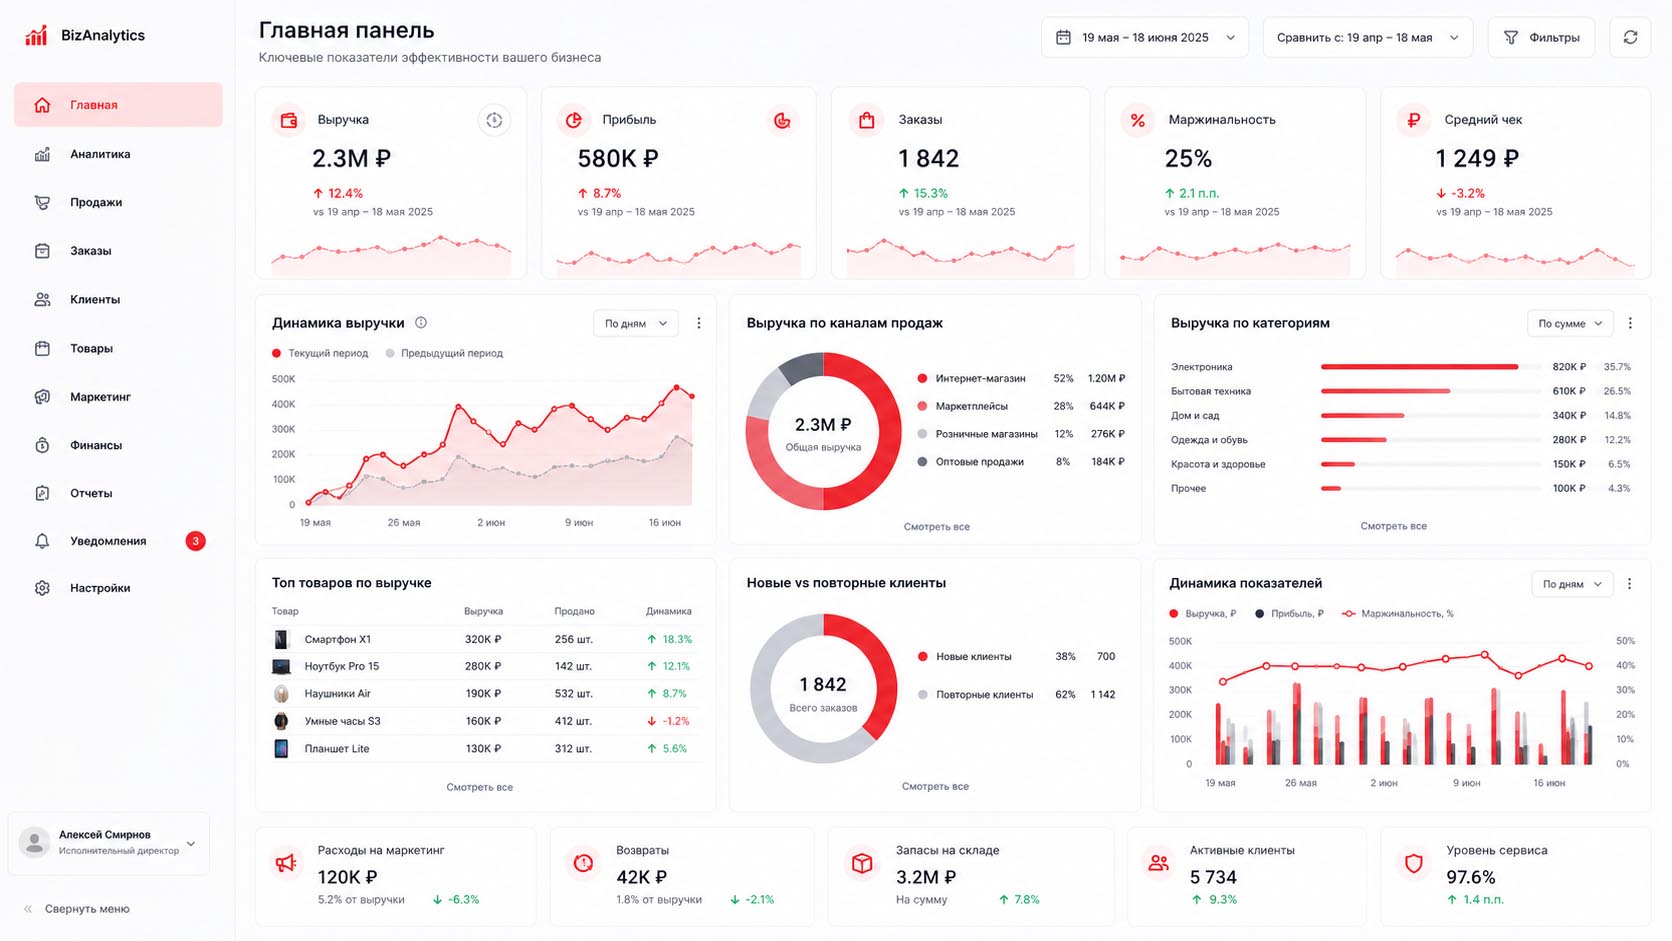Collapse the sidebar with Свернуть меню

77,909
